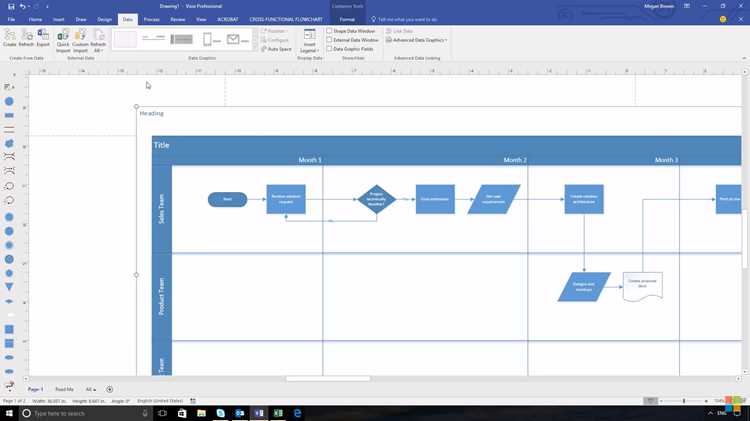Screen dimensions: 750x421
Task: Switch to the Process ribbon tab
Action: [151, 20]
